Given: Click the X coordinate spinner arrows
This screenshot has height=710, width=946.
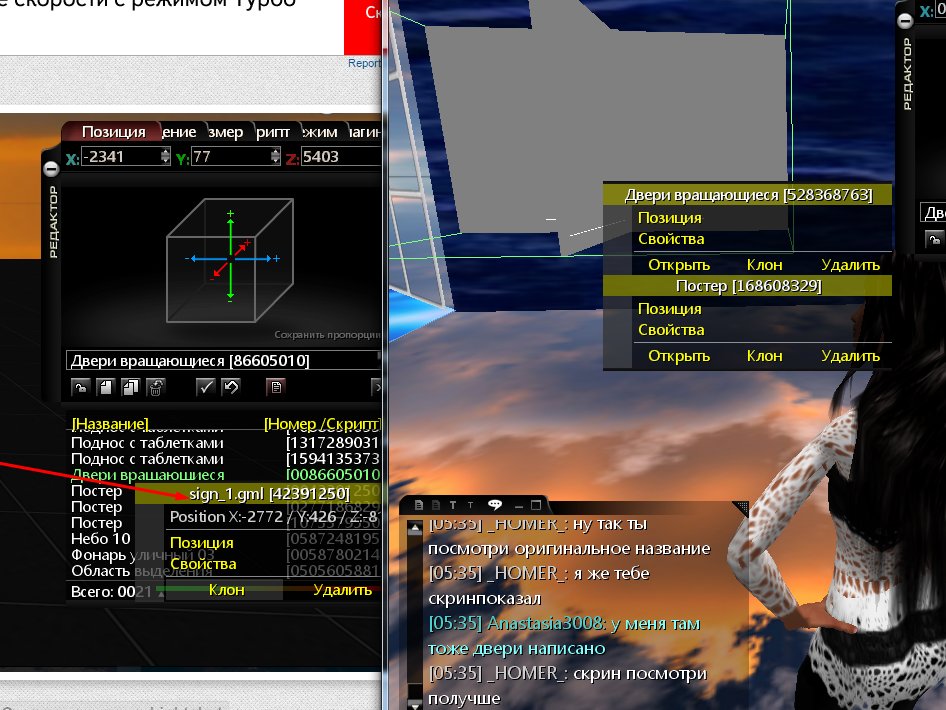Looking at the screenshot, I should (x=165, y=157).
